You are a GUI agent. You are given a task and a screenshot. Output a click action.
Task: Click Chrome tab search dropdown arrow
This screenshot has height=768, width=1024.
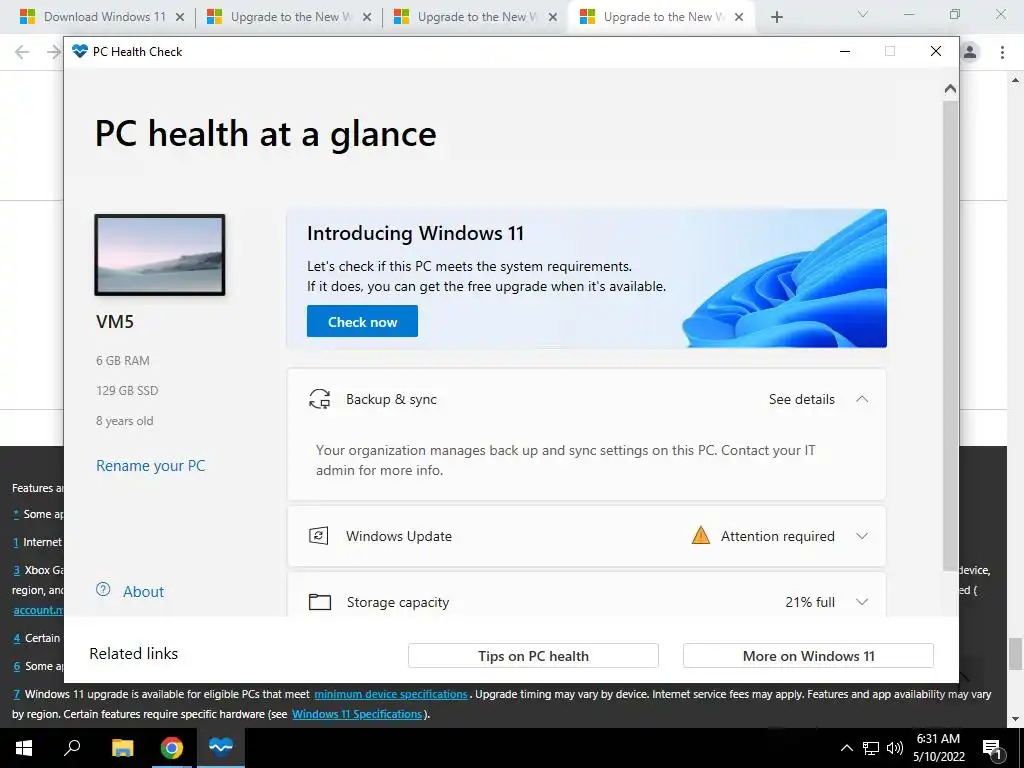[862, 14]
